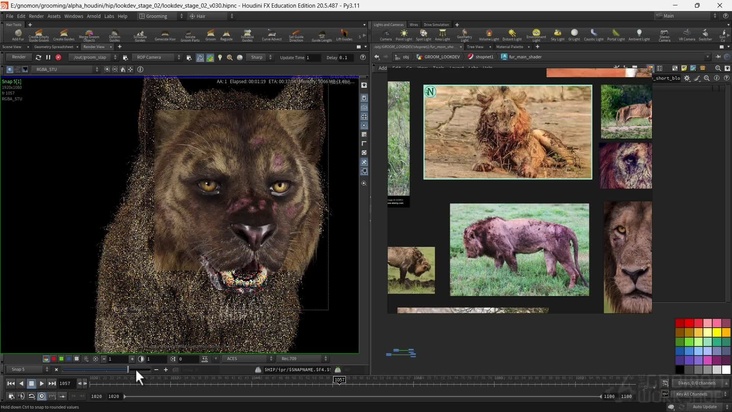This screenshot has width=732, height=412.
Task: Open the ACES color space dropdown
Action: tap(247, 359)
